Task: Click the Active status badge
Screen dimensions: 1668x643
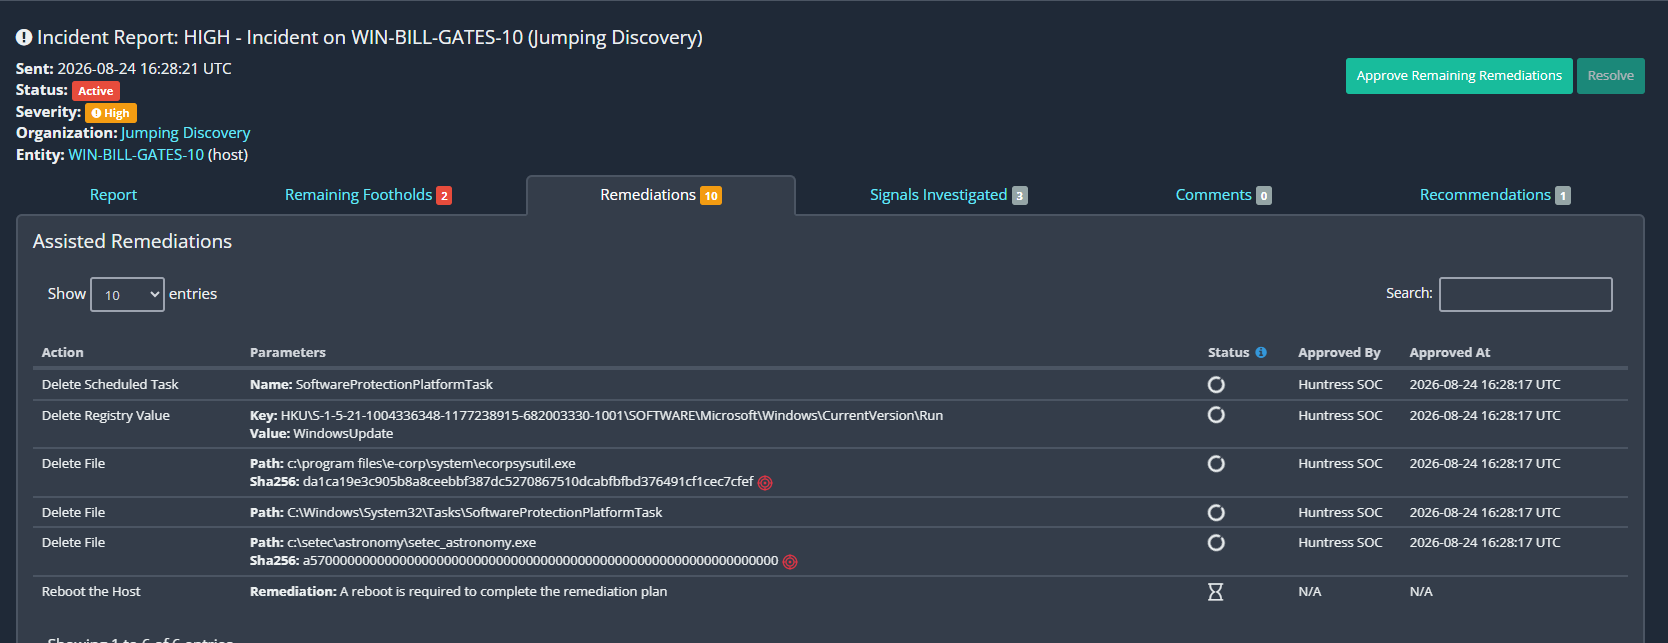Action: 96,91
